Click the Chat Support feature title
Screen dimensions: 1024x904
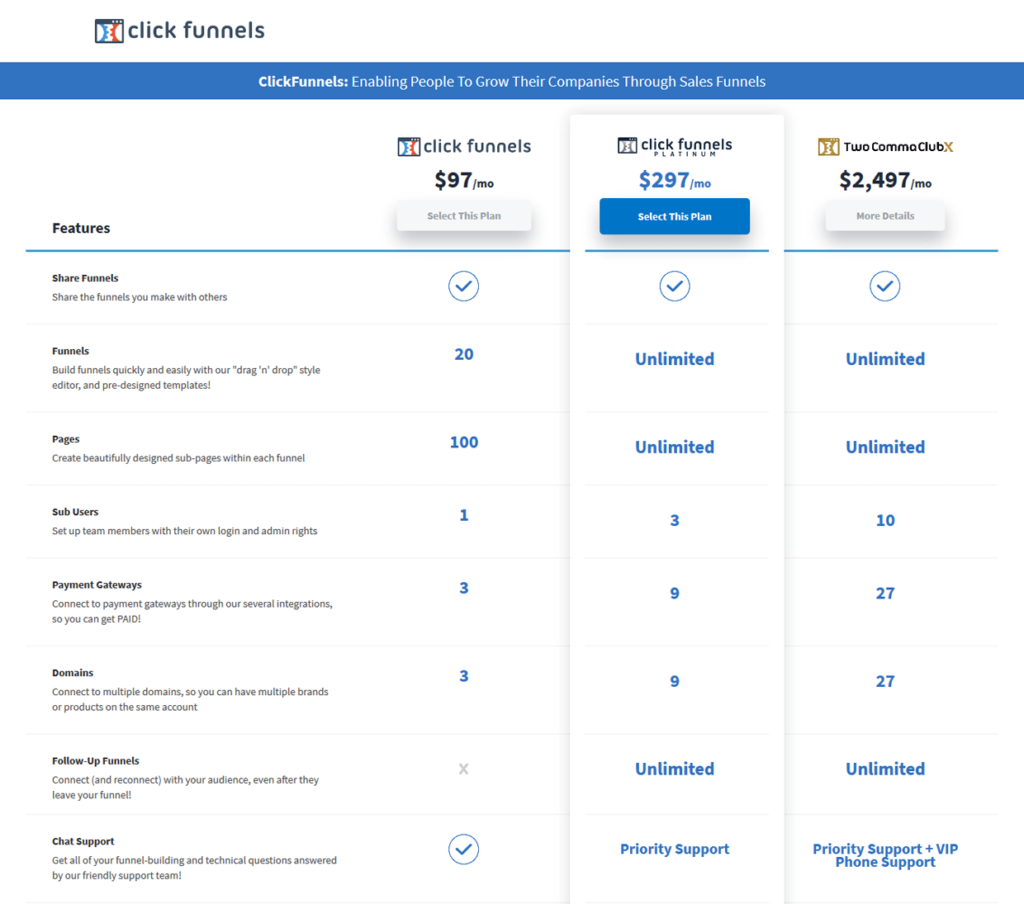point(83,841)
